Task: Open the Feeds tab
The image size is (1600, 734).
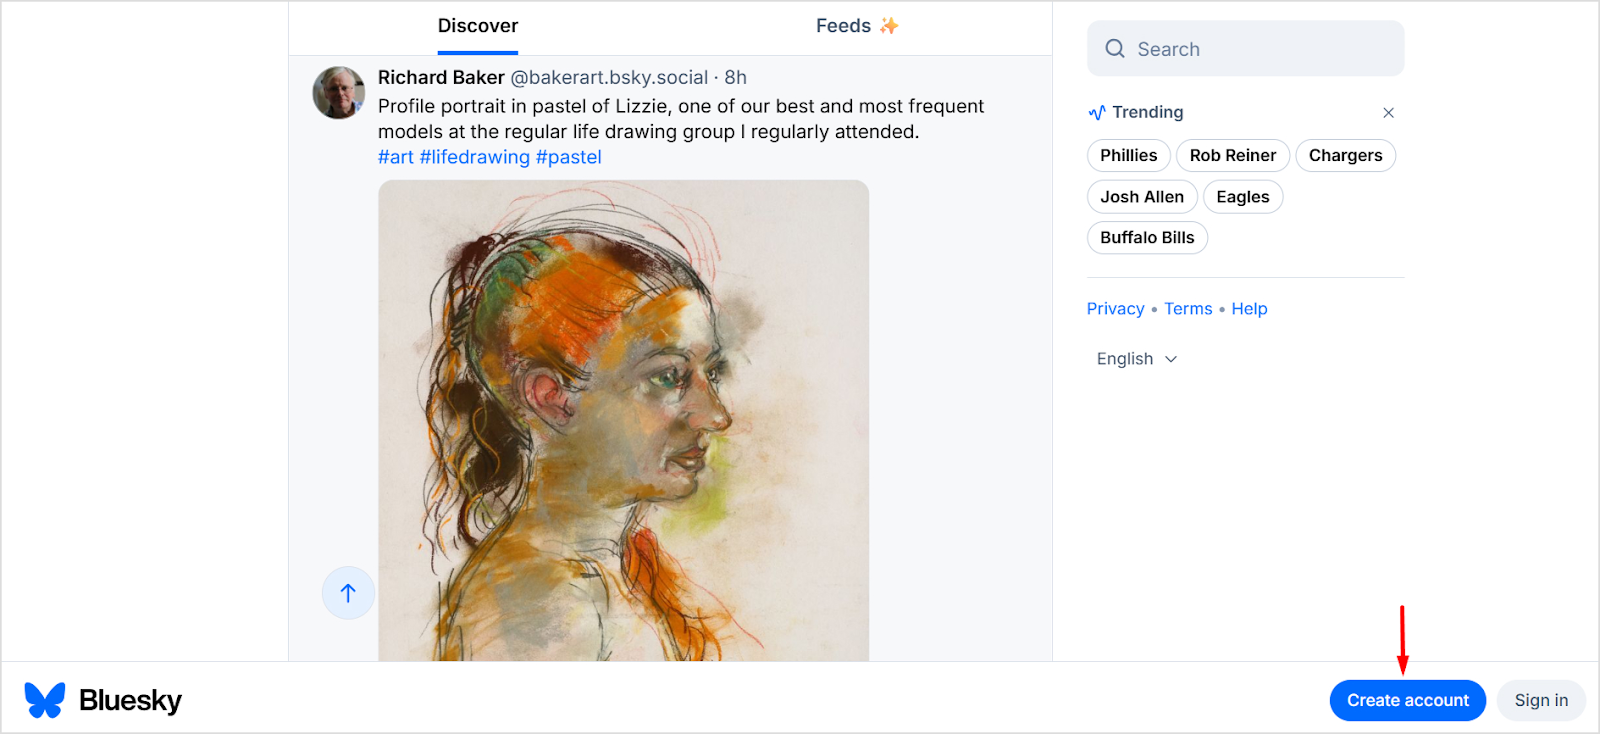Action: point(856,26)
